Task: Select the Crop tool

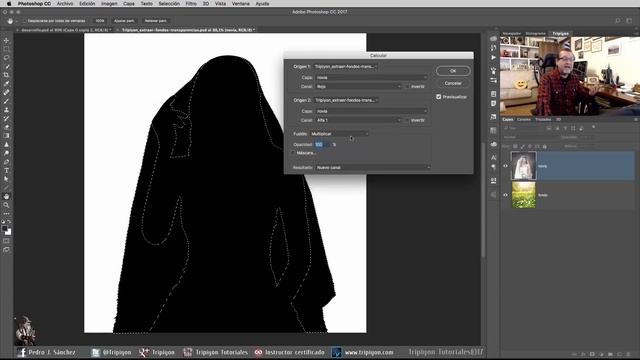Action: 6,75
